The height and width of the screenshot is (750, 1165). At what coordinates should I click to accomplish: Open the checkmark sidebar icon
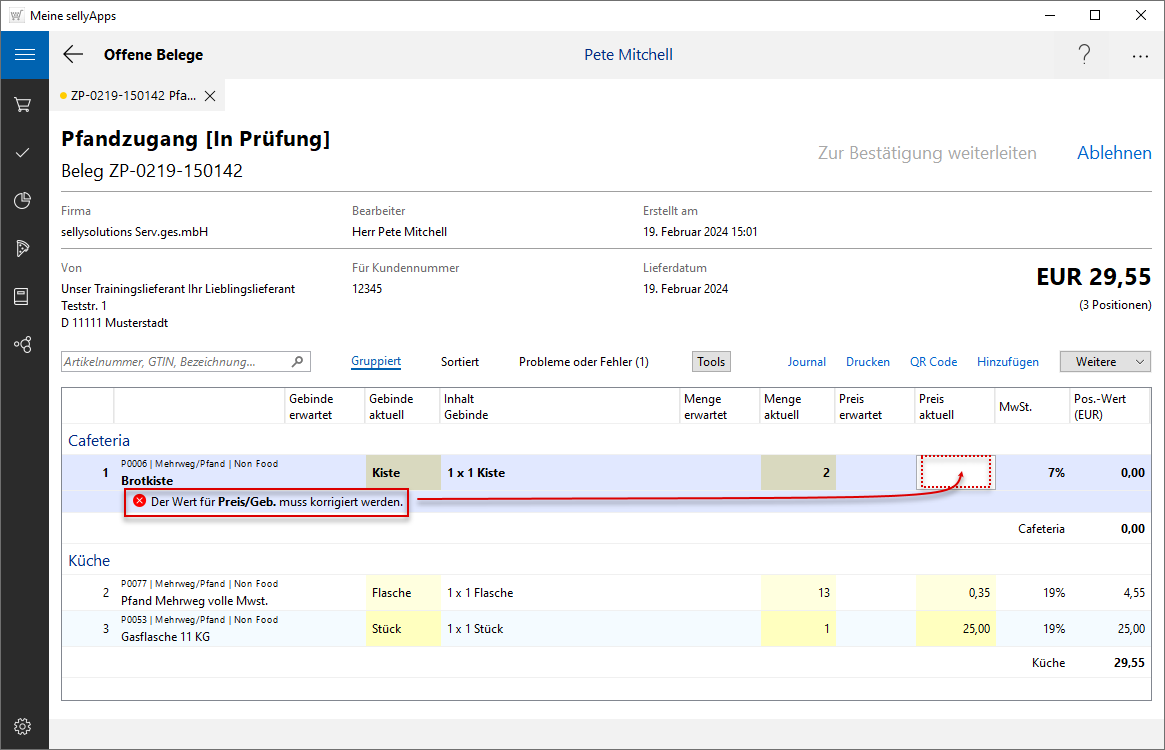pos(23,152)
